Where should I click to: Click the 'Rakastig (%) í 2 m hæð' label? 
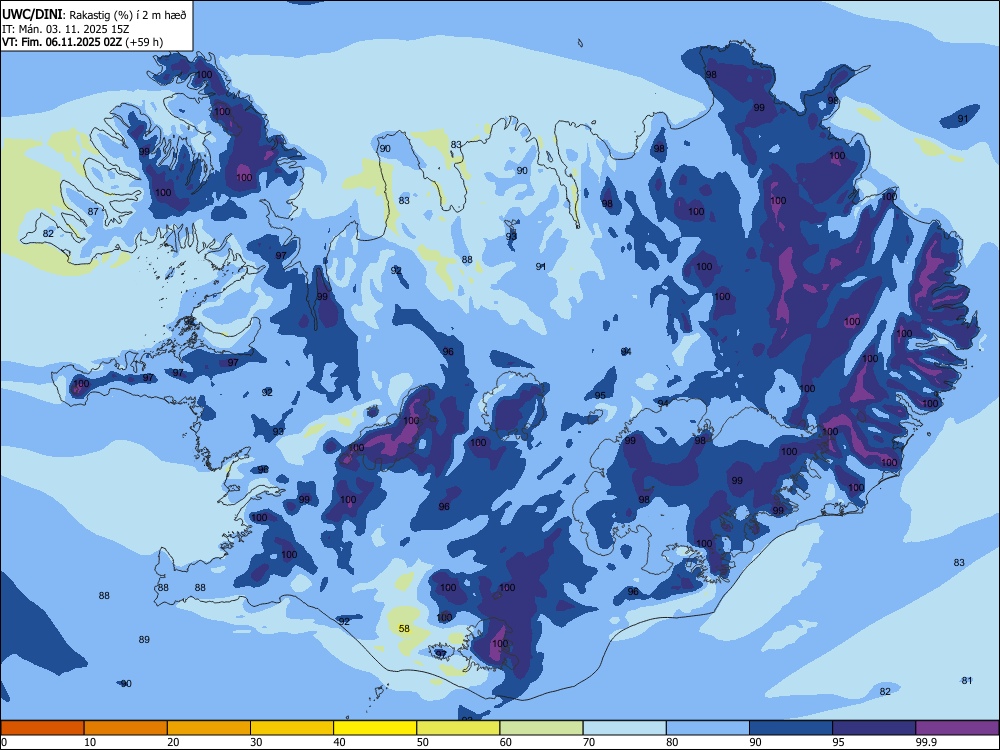(128, 15)
